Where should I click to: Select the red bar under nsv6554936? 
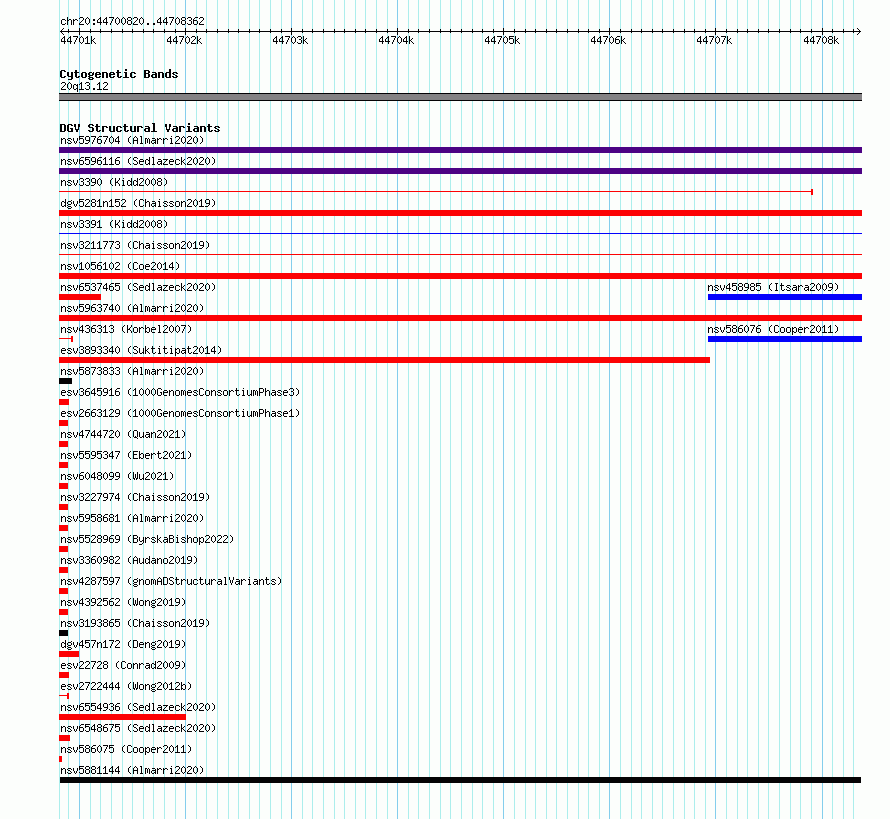pos(122,717)
